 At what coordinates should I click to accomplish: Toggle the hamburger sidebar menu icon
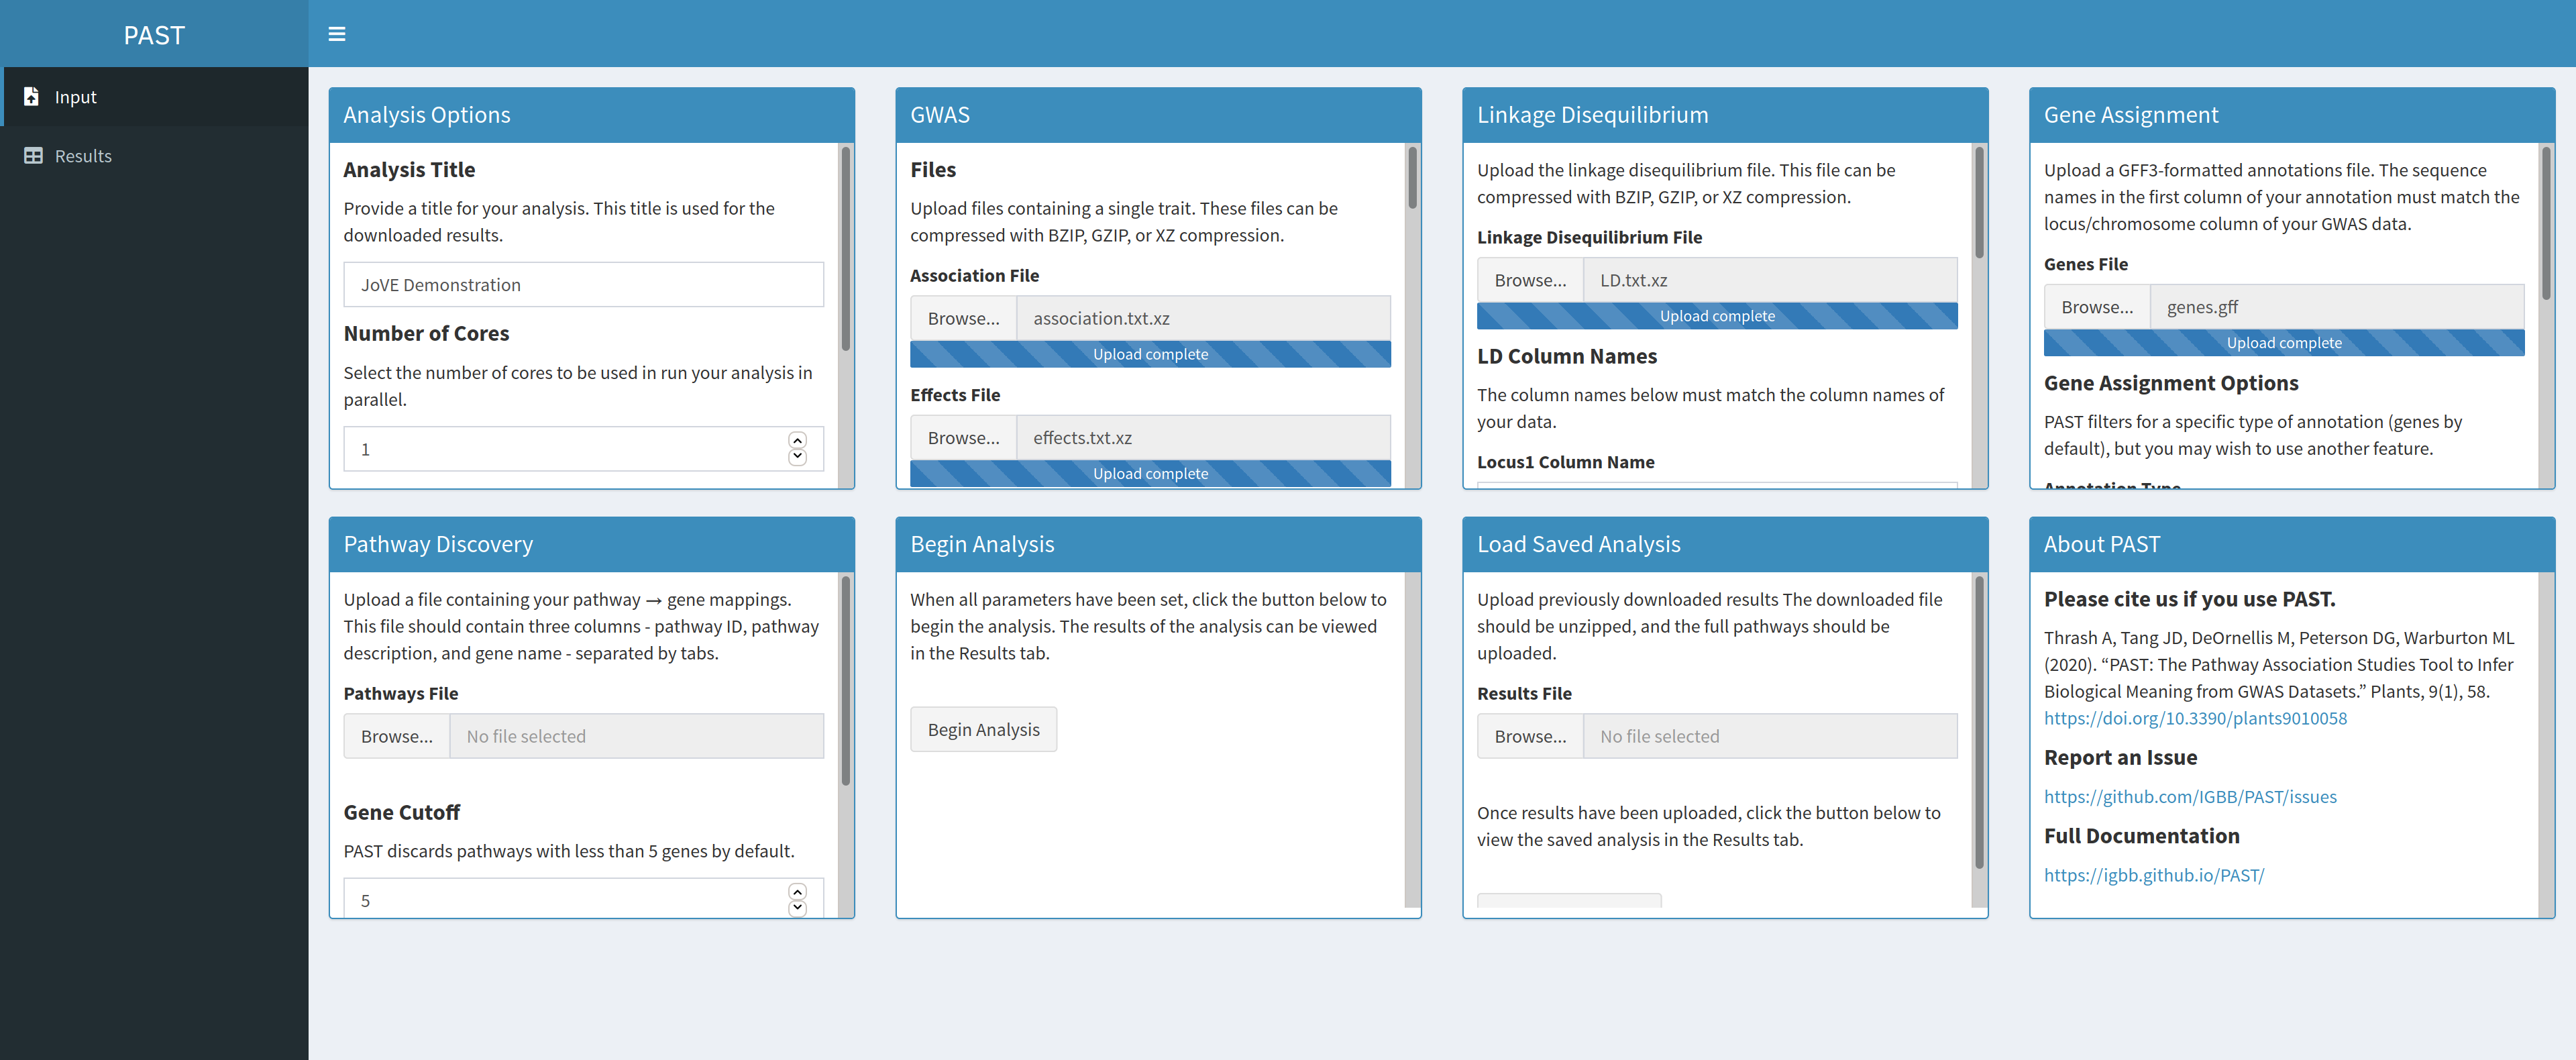336,34
